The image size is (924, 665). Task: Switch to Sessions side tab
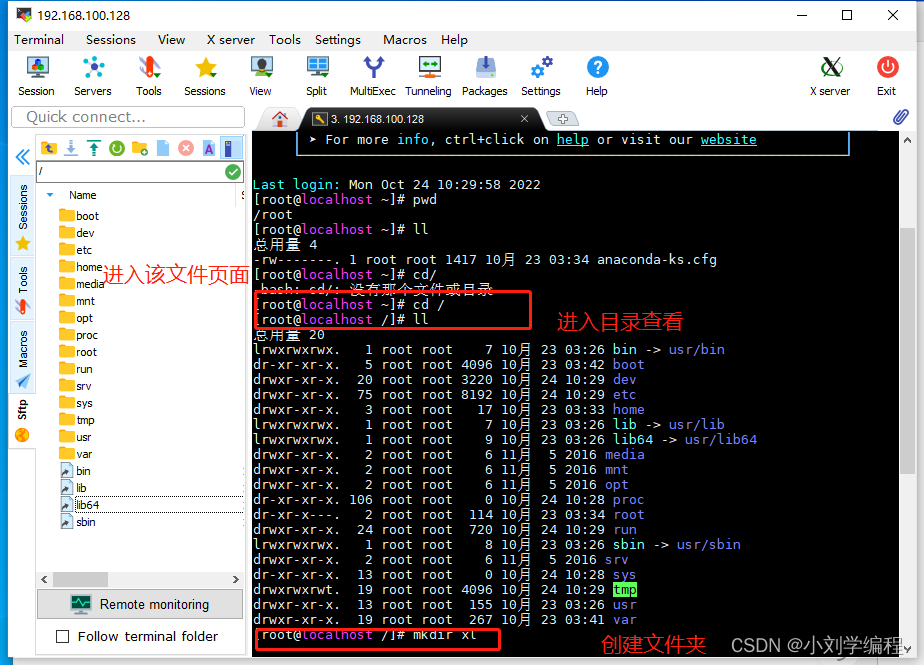click(x=23, y=216)
